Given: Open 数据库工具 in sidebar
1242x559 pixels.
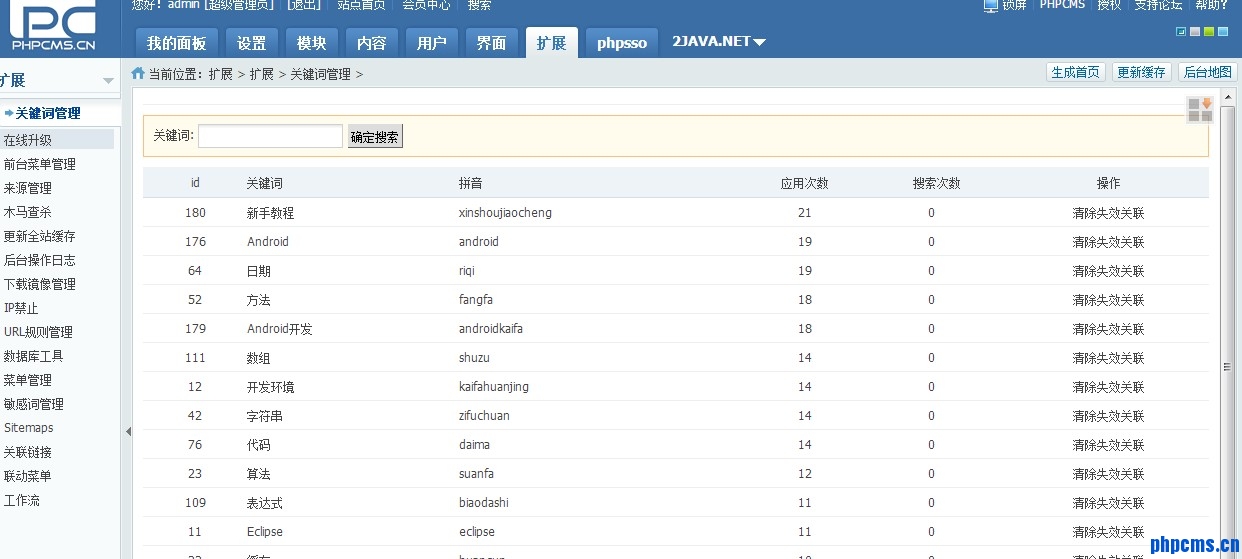Looking at the screenshot, I should [x=34, y=356].
